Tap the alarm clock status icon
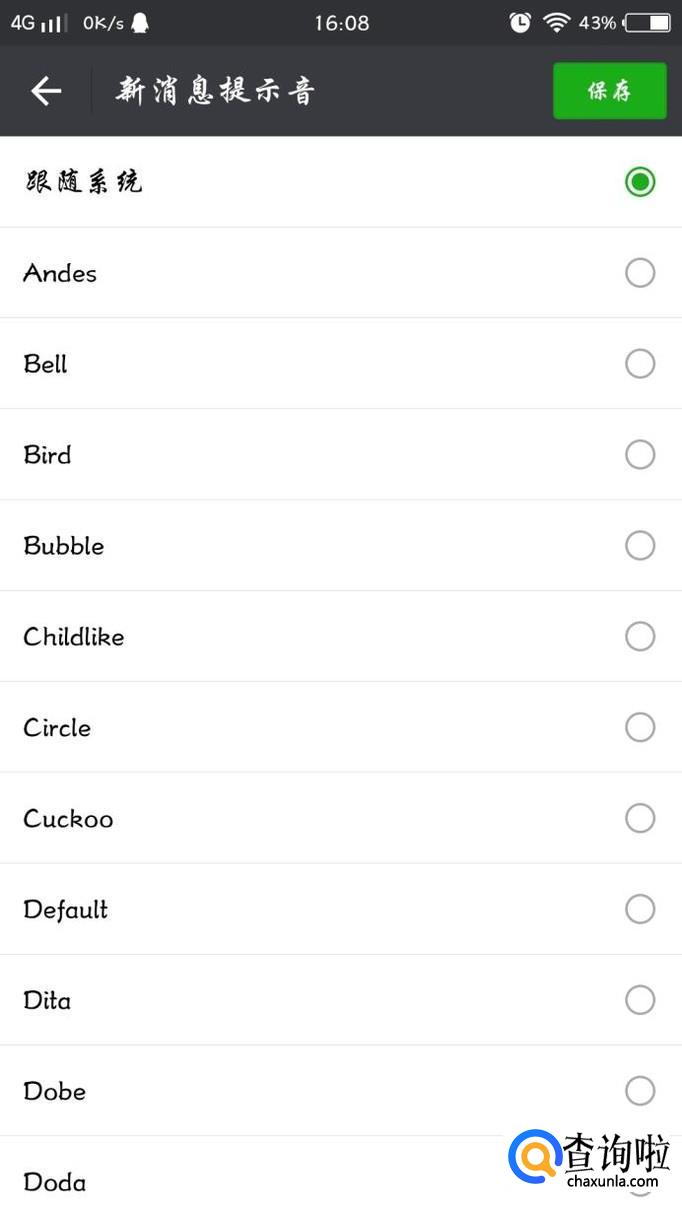This screenshot has height=1212, width=682. [x=520, y=22]
